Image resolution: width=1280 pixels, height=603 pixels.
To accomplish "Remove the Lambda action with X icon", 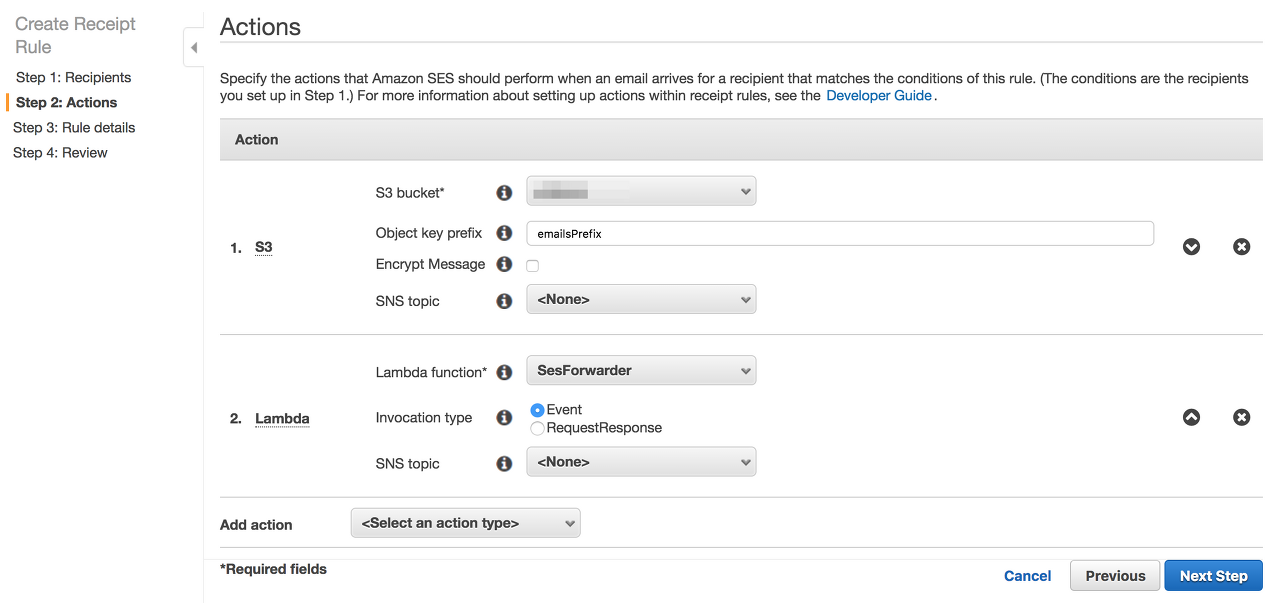I will 1241,418.
